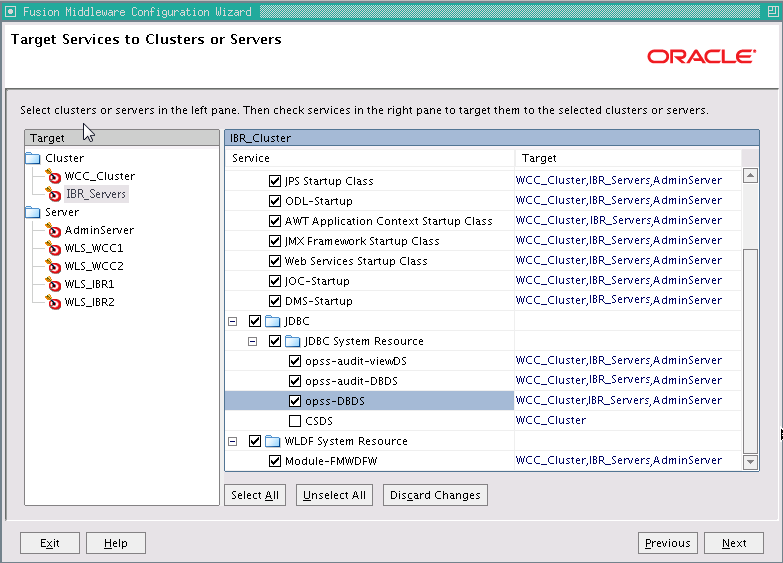Click target value of Module-FMWDFW row
783x563 pixels.
point(619,461)
